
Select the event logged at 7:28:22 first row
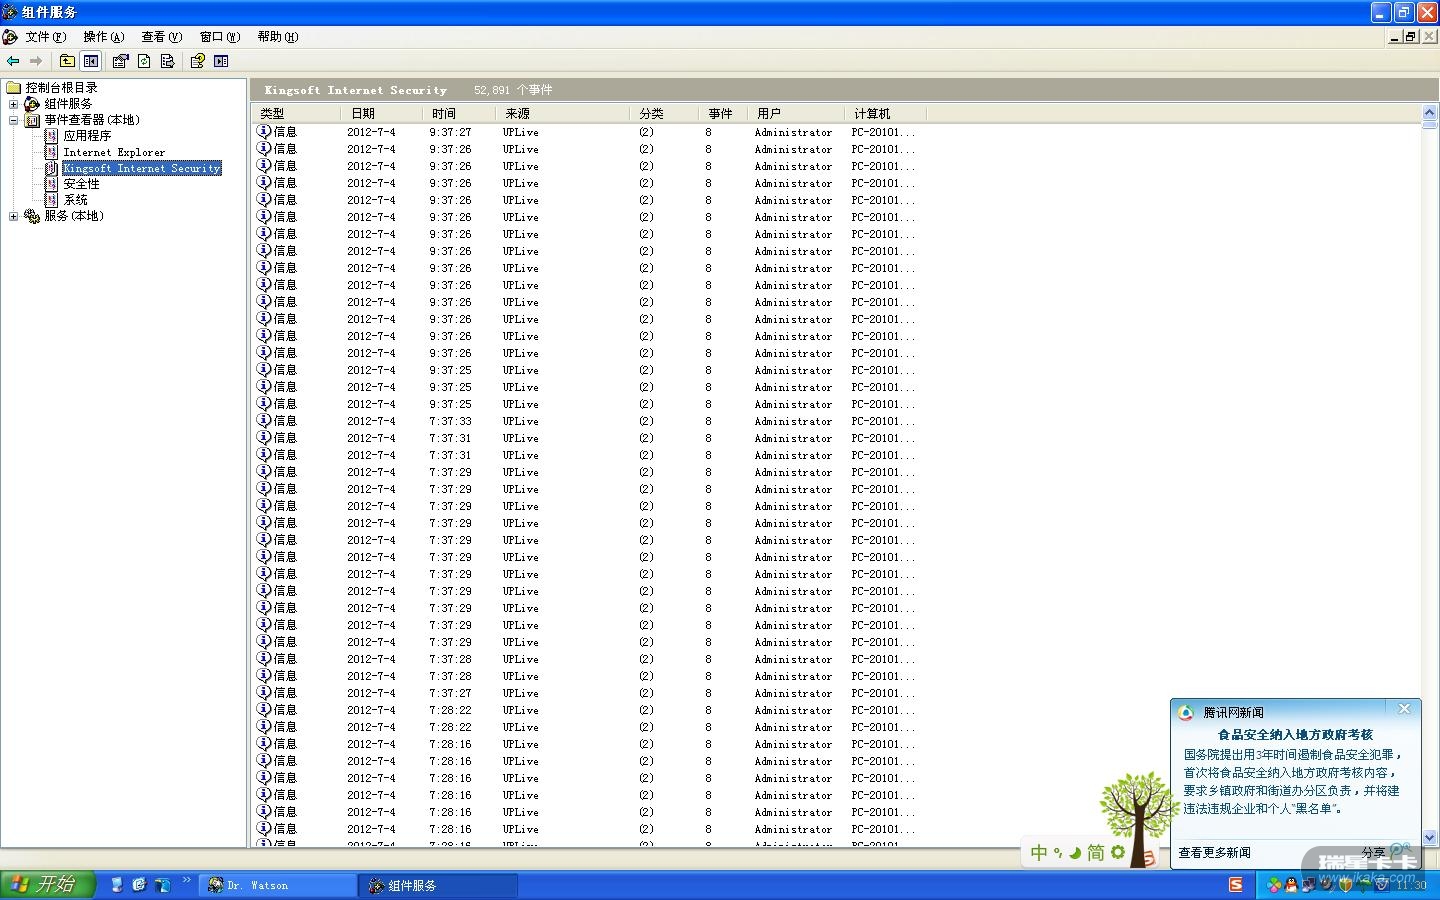(590, 710)
